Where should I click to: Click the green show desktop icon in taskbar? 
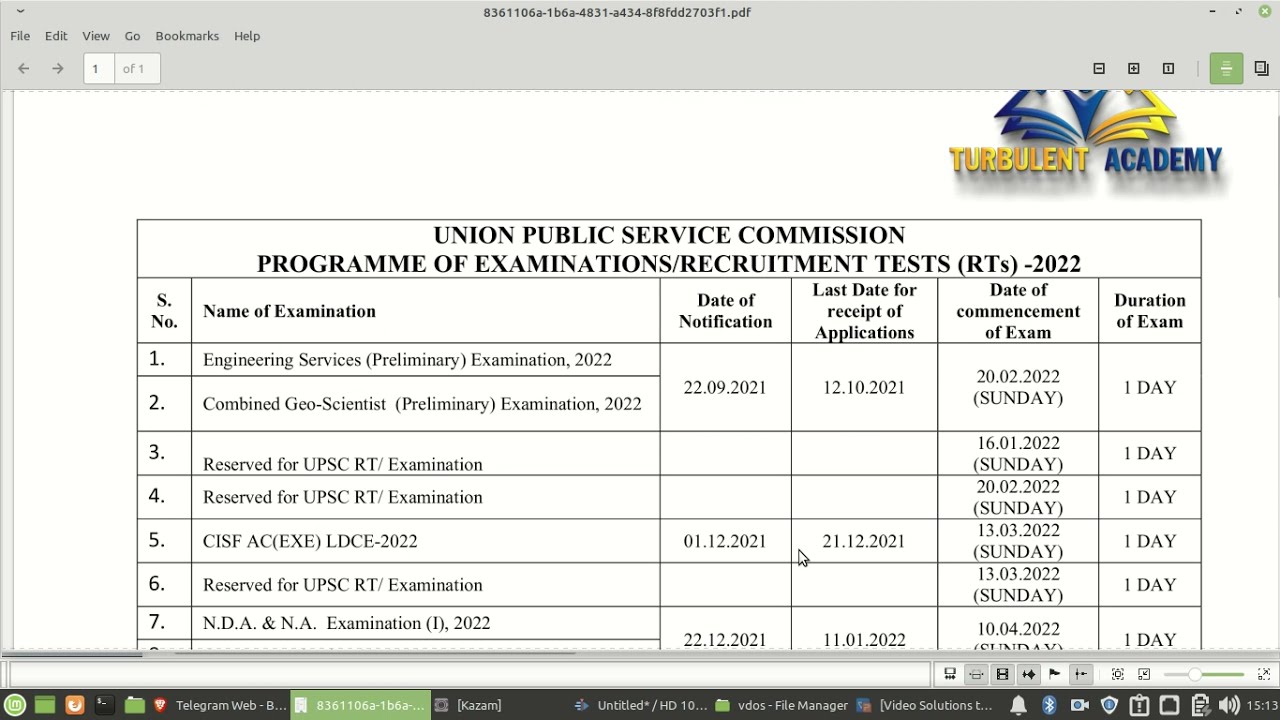44,705
